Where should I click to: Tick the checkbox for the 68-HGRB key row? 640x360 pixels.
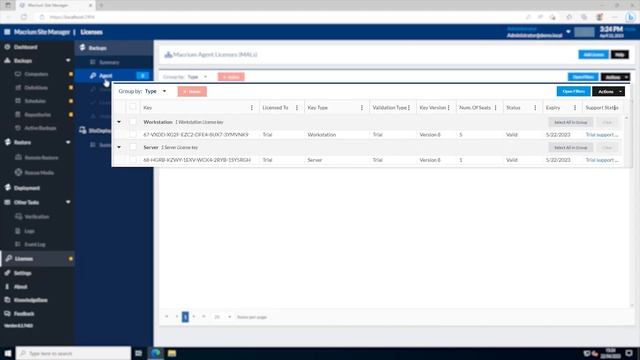click(x=133, y=160)
